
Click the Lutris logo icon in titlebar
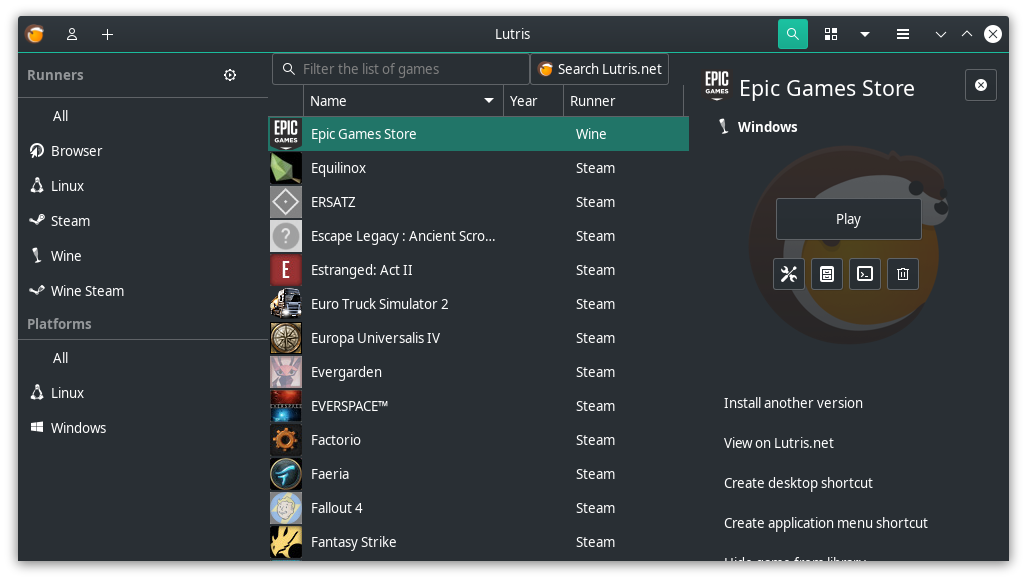click(35, 34)
